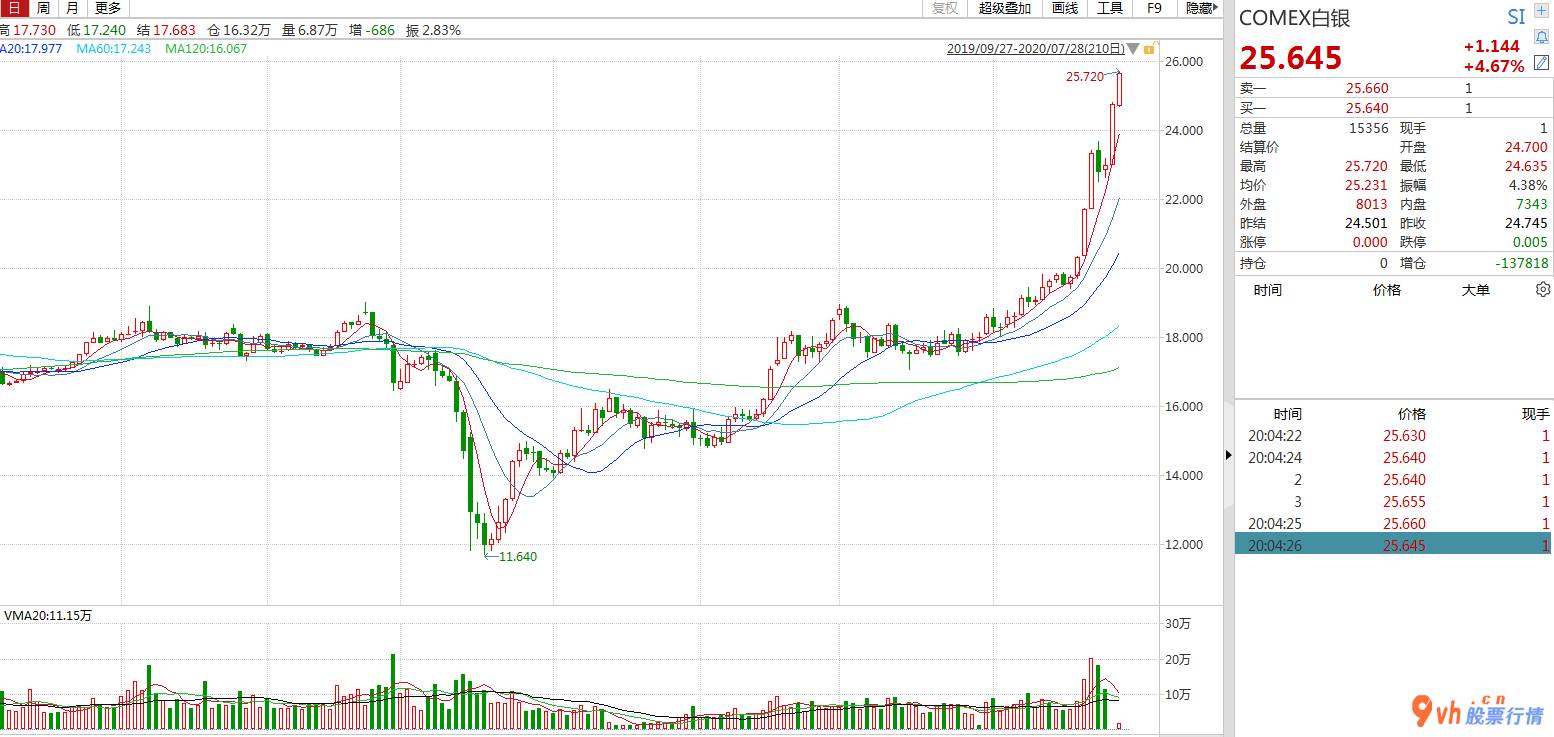This screenshot has height=737, width=1554.
Task: Click 外盘 value 8013
Action: tap(1372, 204)
